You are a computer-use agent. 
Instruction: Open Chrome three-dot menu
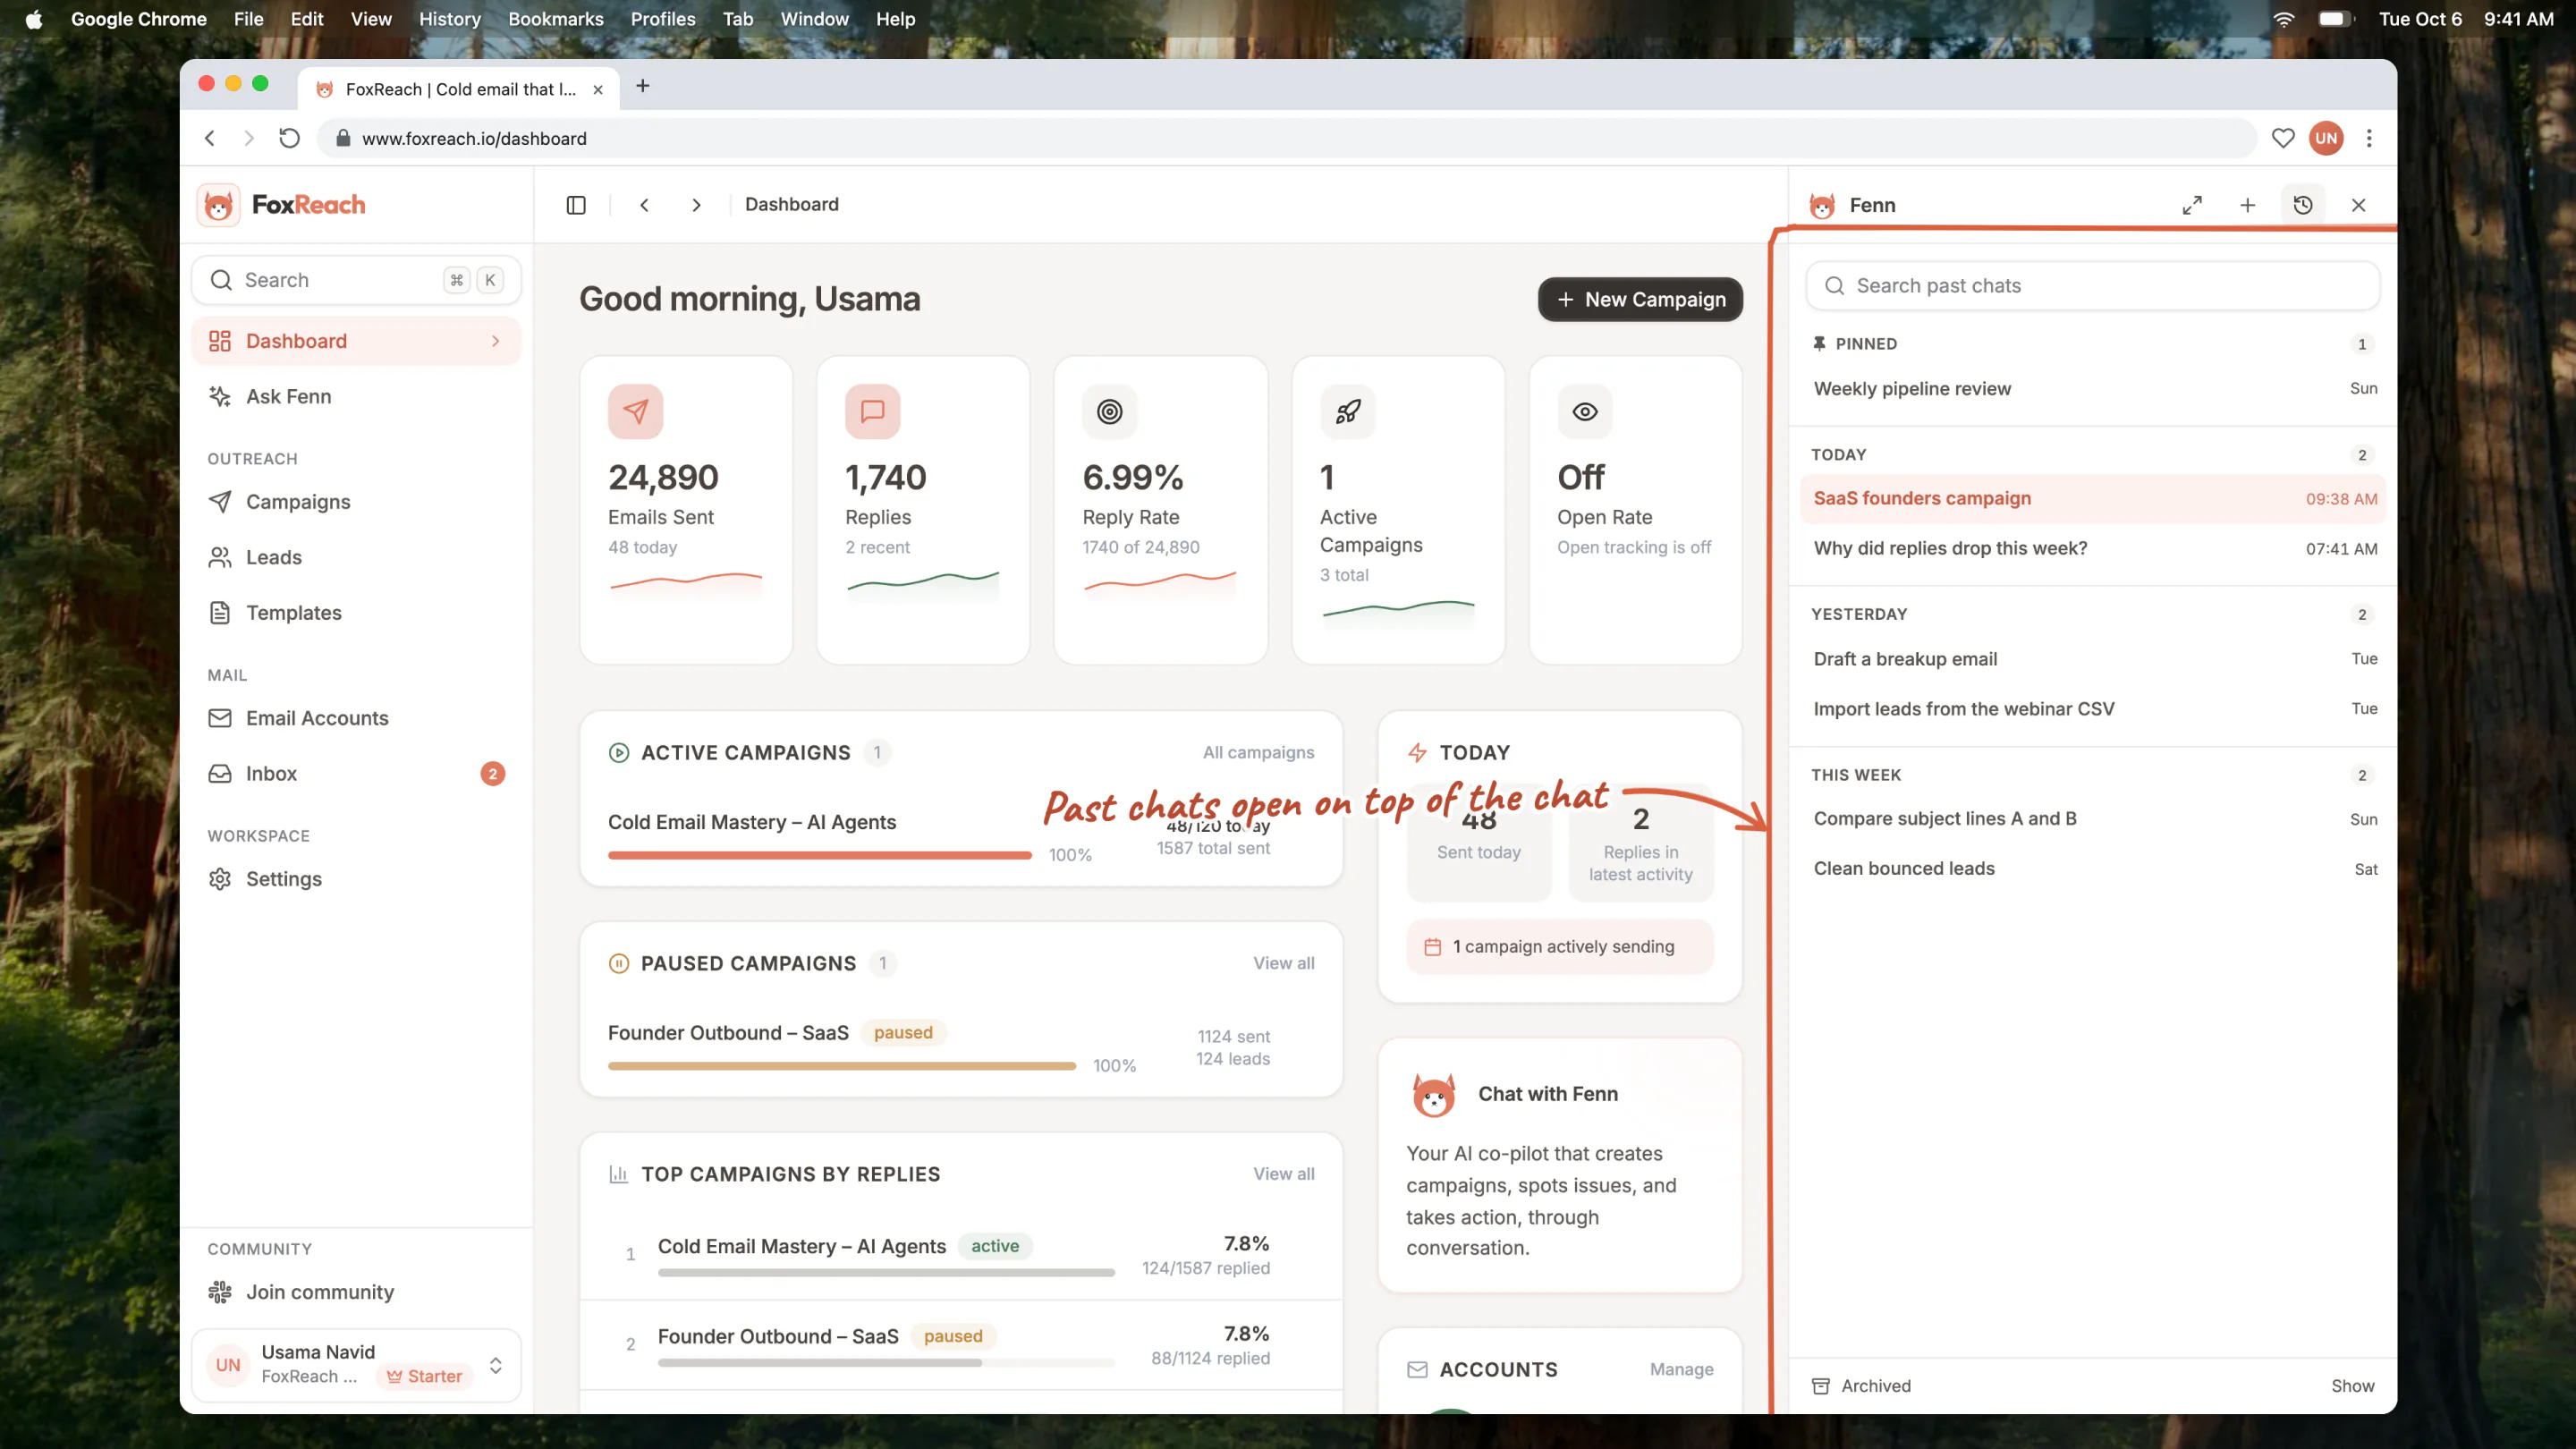[x=2368, y=138]
